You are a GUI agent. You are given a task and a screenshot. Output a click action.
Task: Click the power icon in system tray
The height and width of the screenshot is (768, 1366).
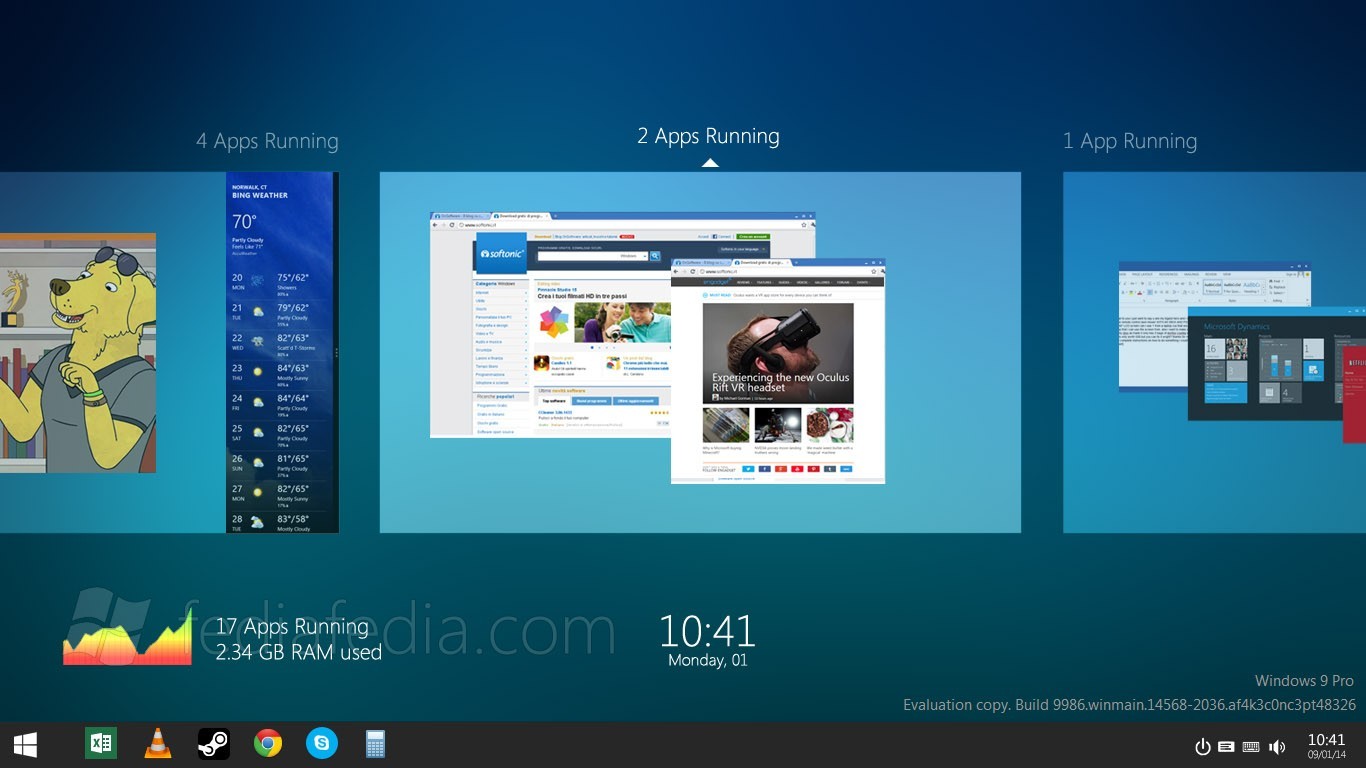click(1203, 747)
